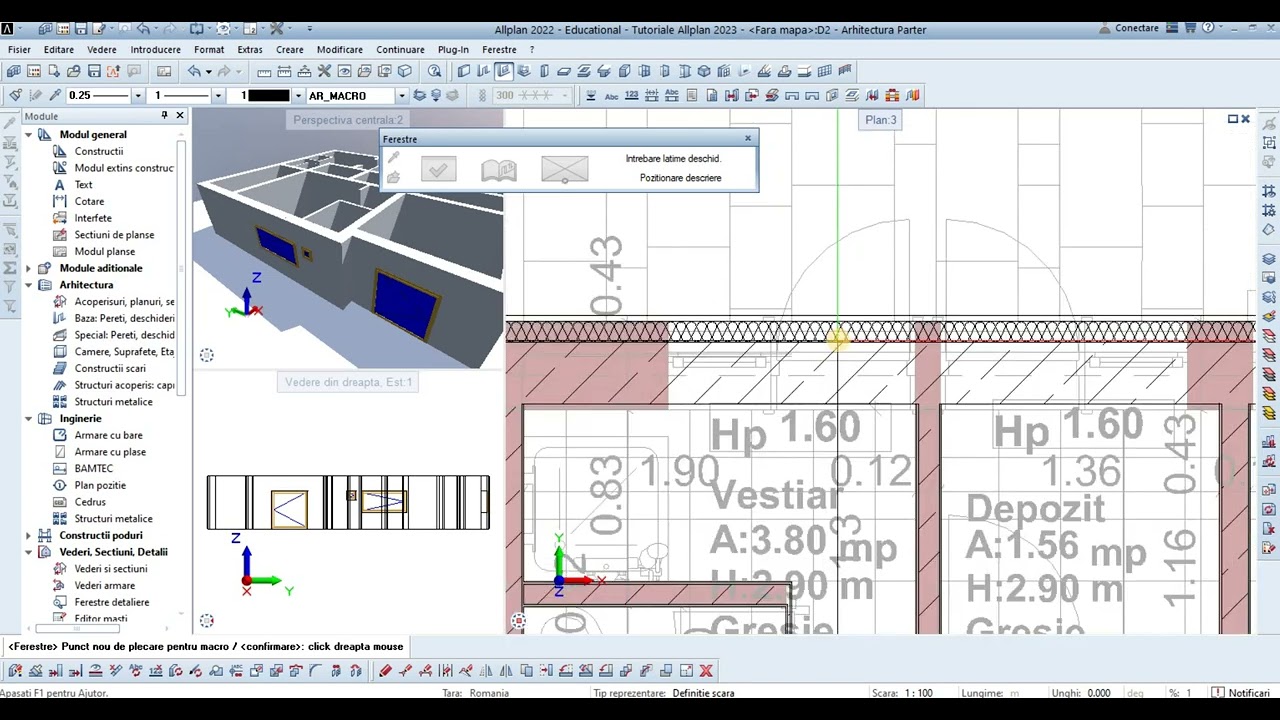Collapse the Vederi, Sectiuni, Detalii node

click(x=28, y=552)
